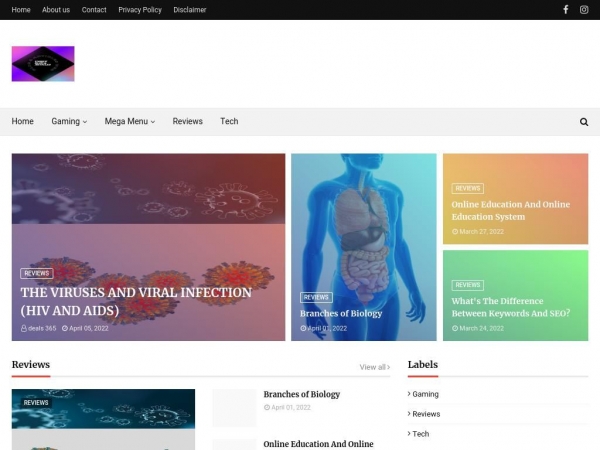Click the Reviews section heading
This screenshot has width=600, height=450.
click(x=31, y=365)
